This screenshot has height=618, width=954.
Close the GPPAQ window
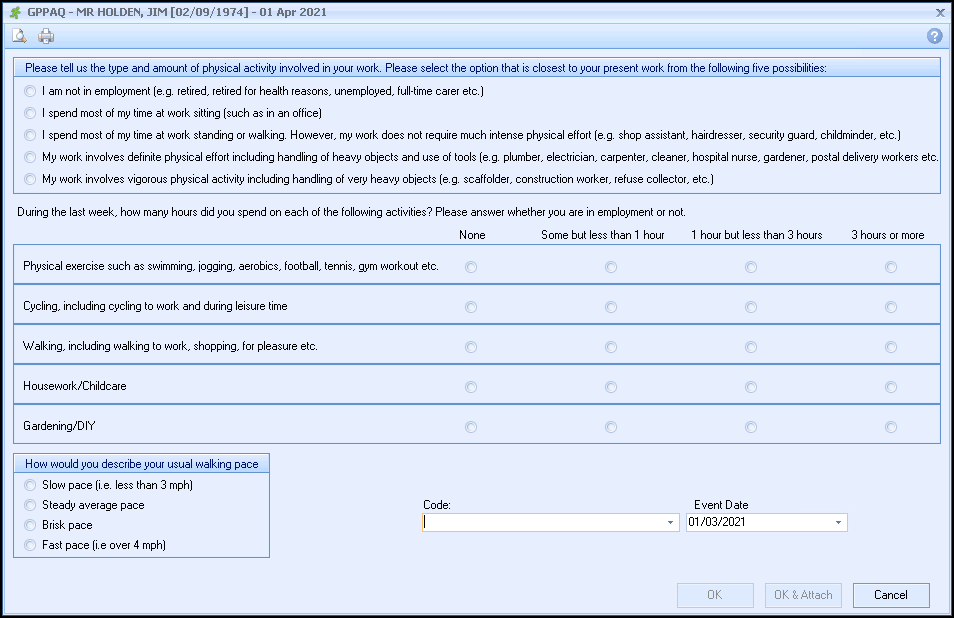[x=939, y=12]
